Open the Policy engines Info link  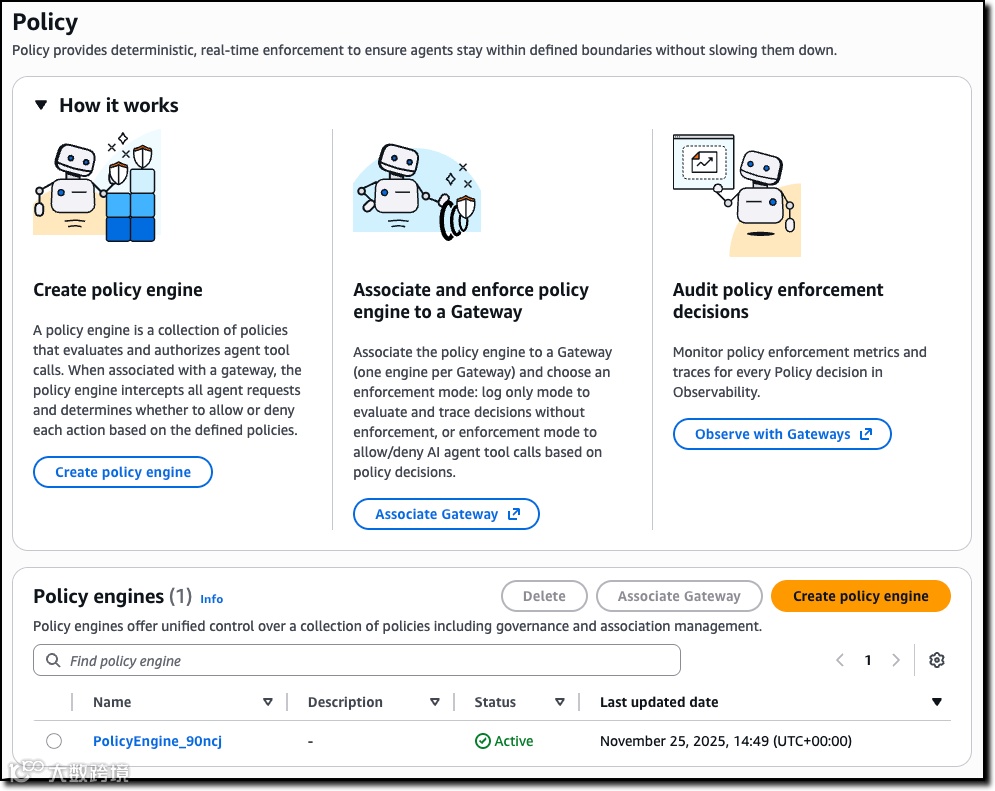(x=211, y=599)
